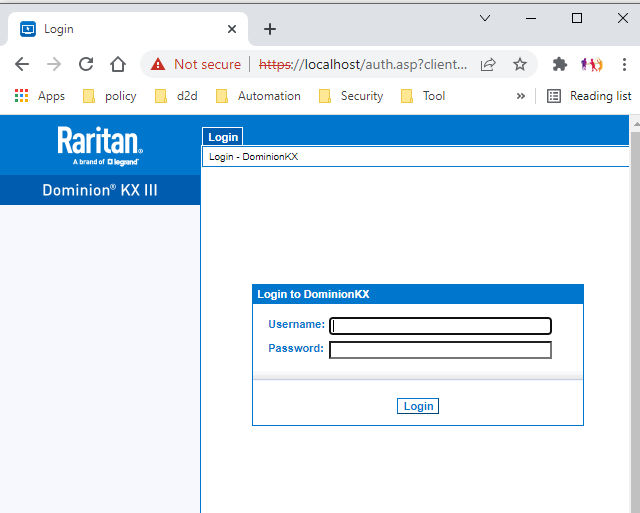640x513 pixels.
Task: Open the home page via the house icon
Action: click(x=118, y=64)
